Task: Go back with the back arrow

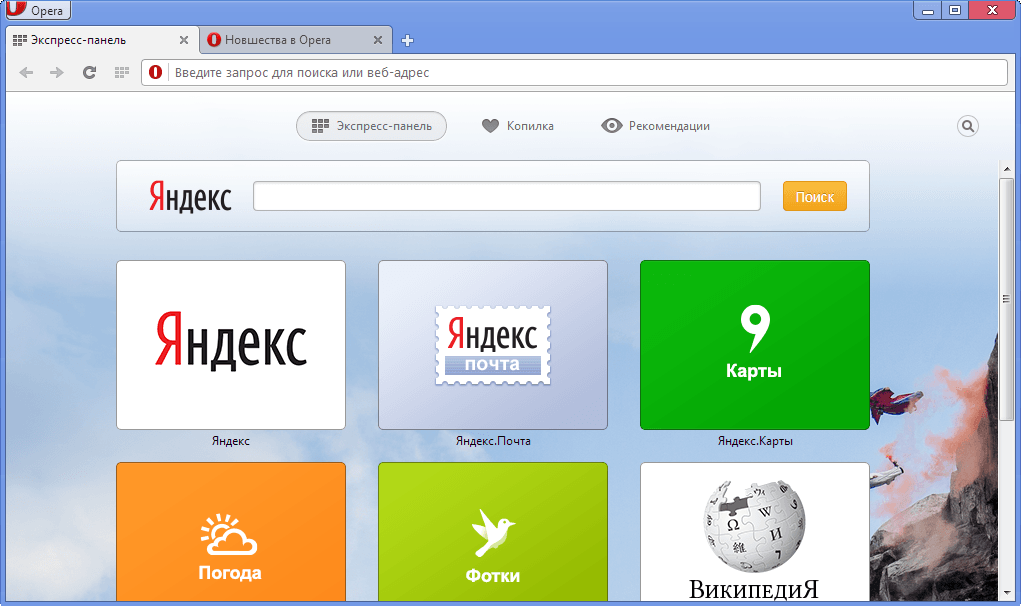Action: pos(26,72)
